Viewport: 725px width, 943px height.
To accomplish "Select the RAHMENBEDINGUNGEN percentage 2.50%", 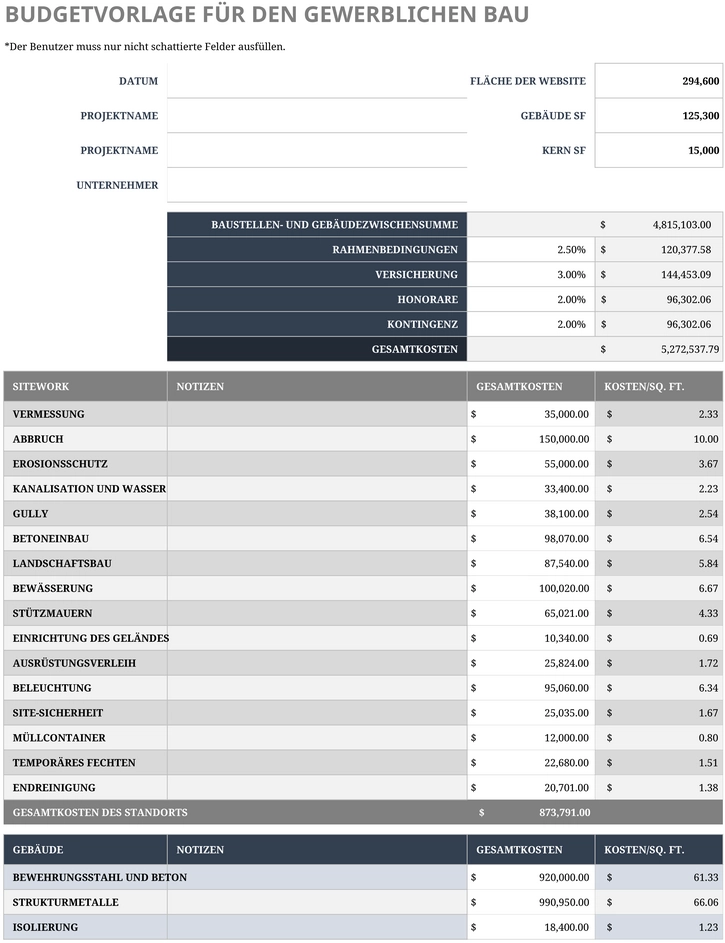I will point(531,250).
